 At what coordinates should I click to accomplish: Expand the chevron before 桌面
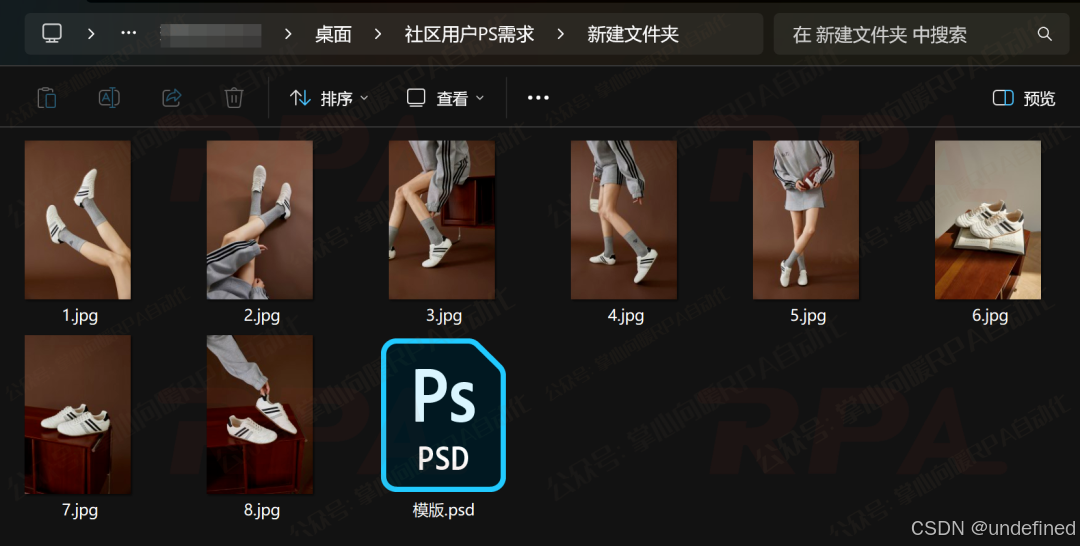[x=288, y=34]
